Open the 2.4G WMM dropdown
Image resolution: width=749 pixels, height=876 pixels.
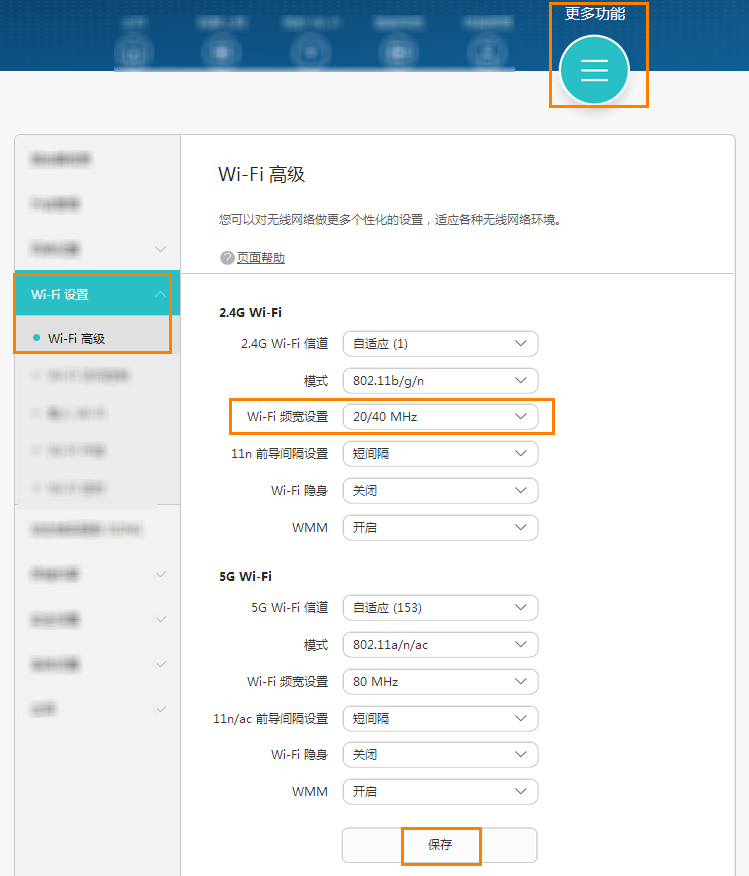click(x=440, y=527)
